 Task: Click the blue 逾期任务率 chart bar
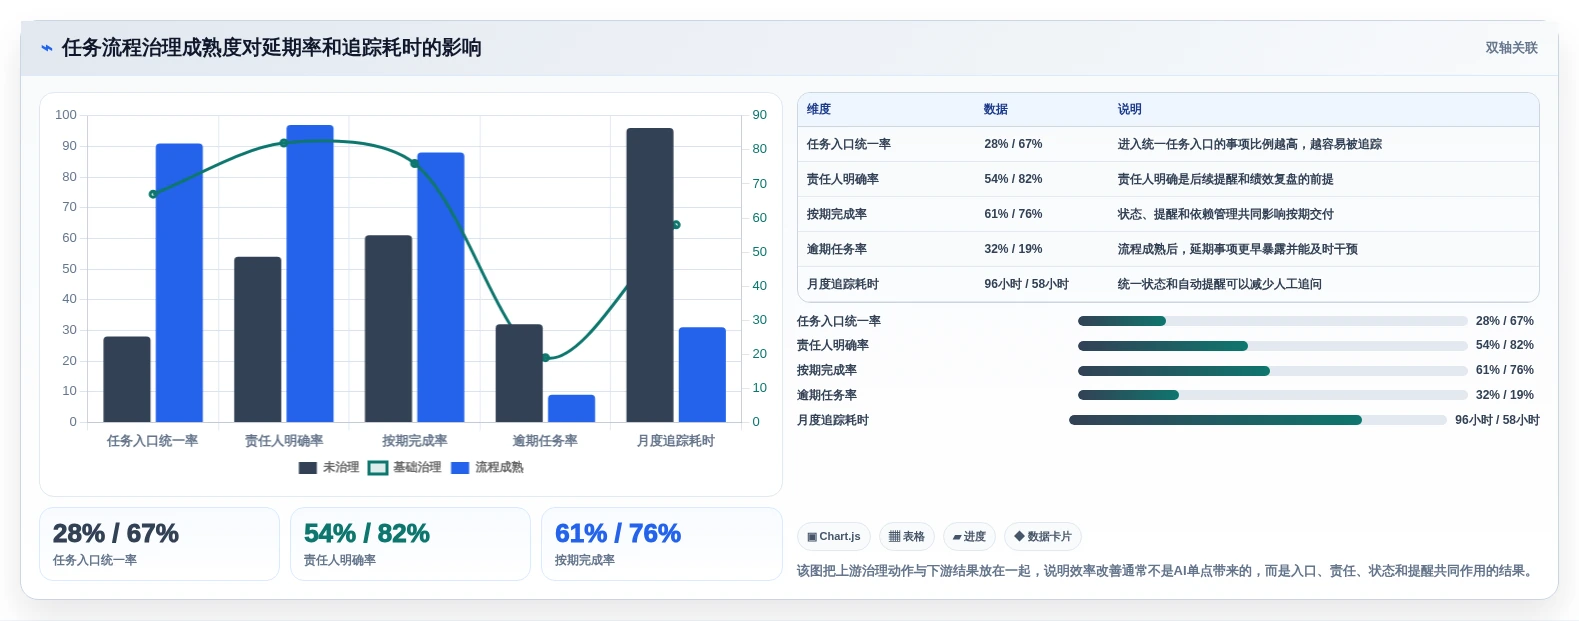pos(571,408)
